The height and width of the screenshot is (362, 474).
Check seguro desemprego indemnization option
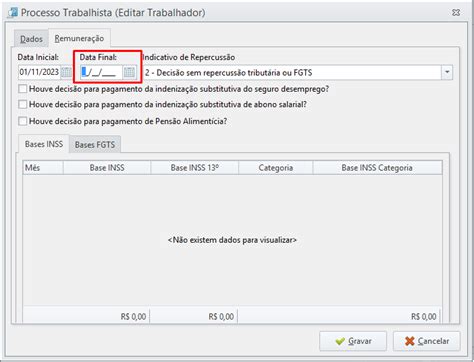coord(23,89)
